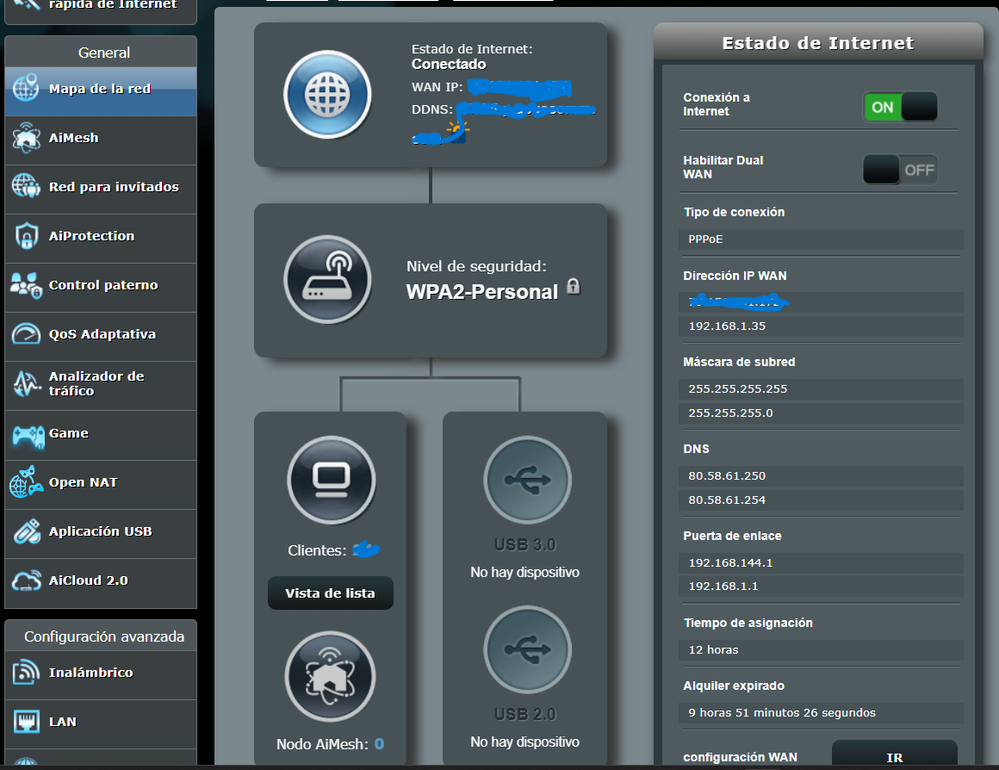
Task: Click the USB 2.0 port icon
Action: (x=527, y=650)
